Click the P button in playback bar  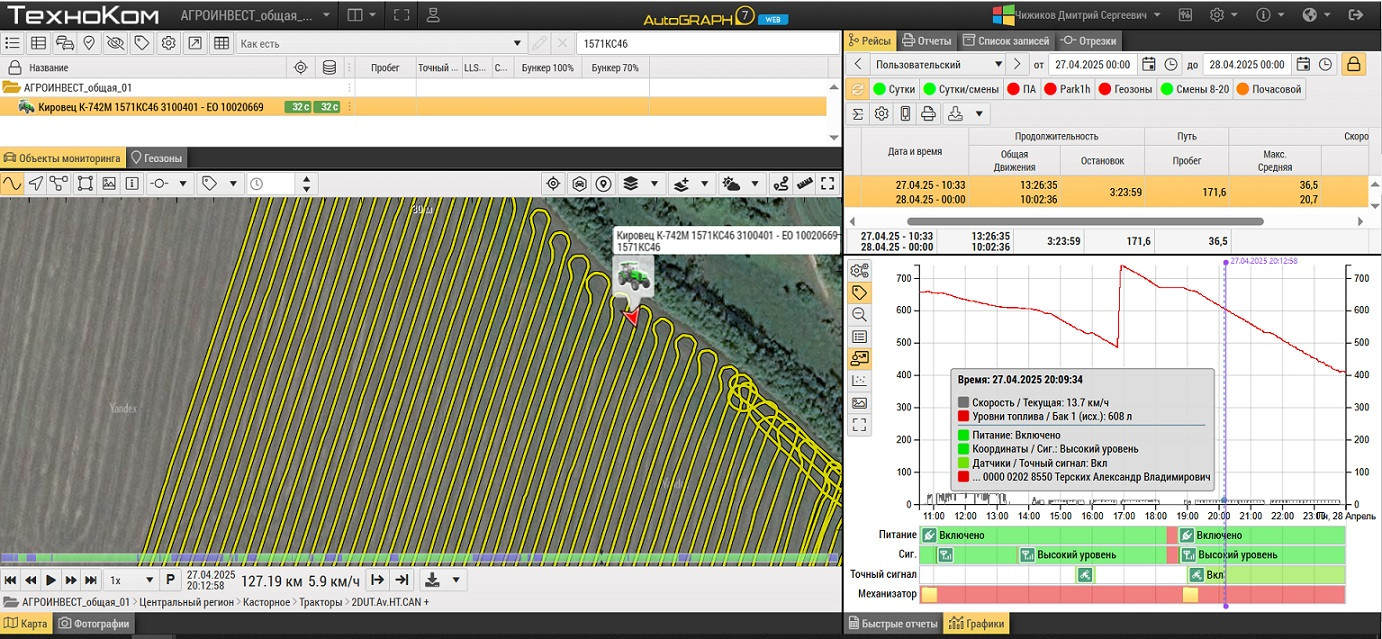tap(170, 580)
